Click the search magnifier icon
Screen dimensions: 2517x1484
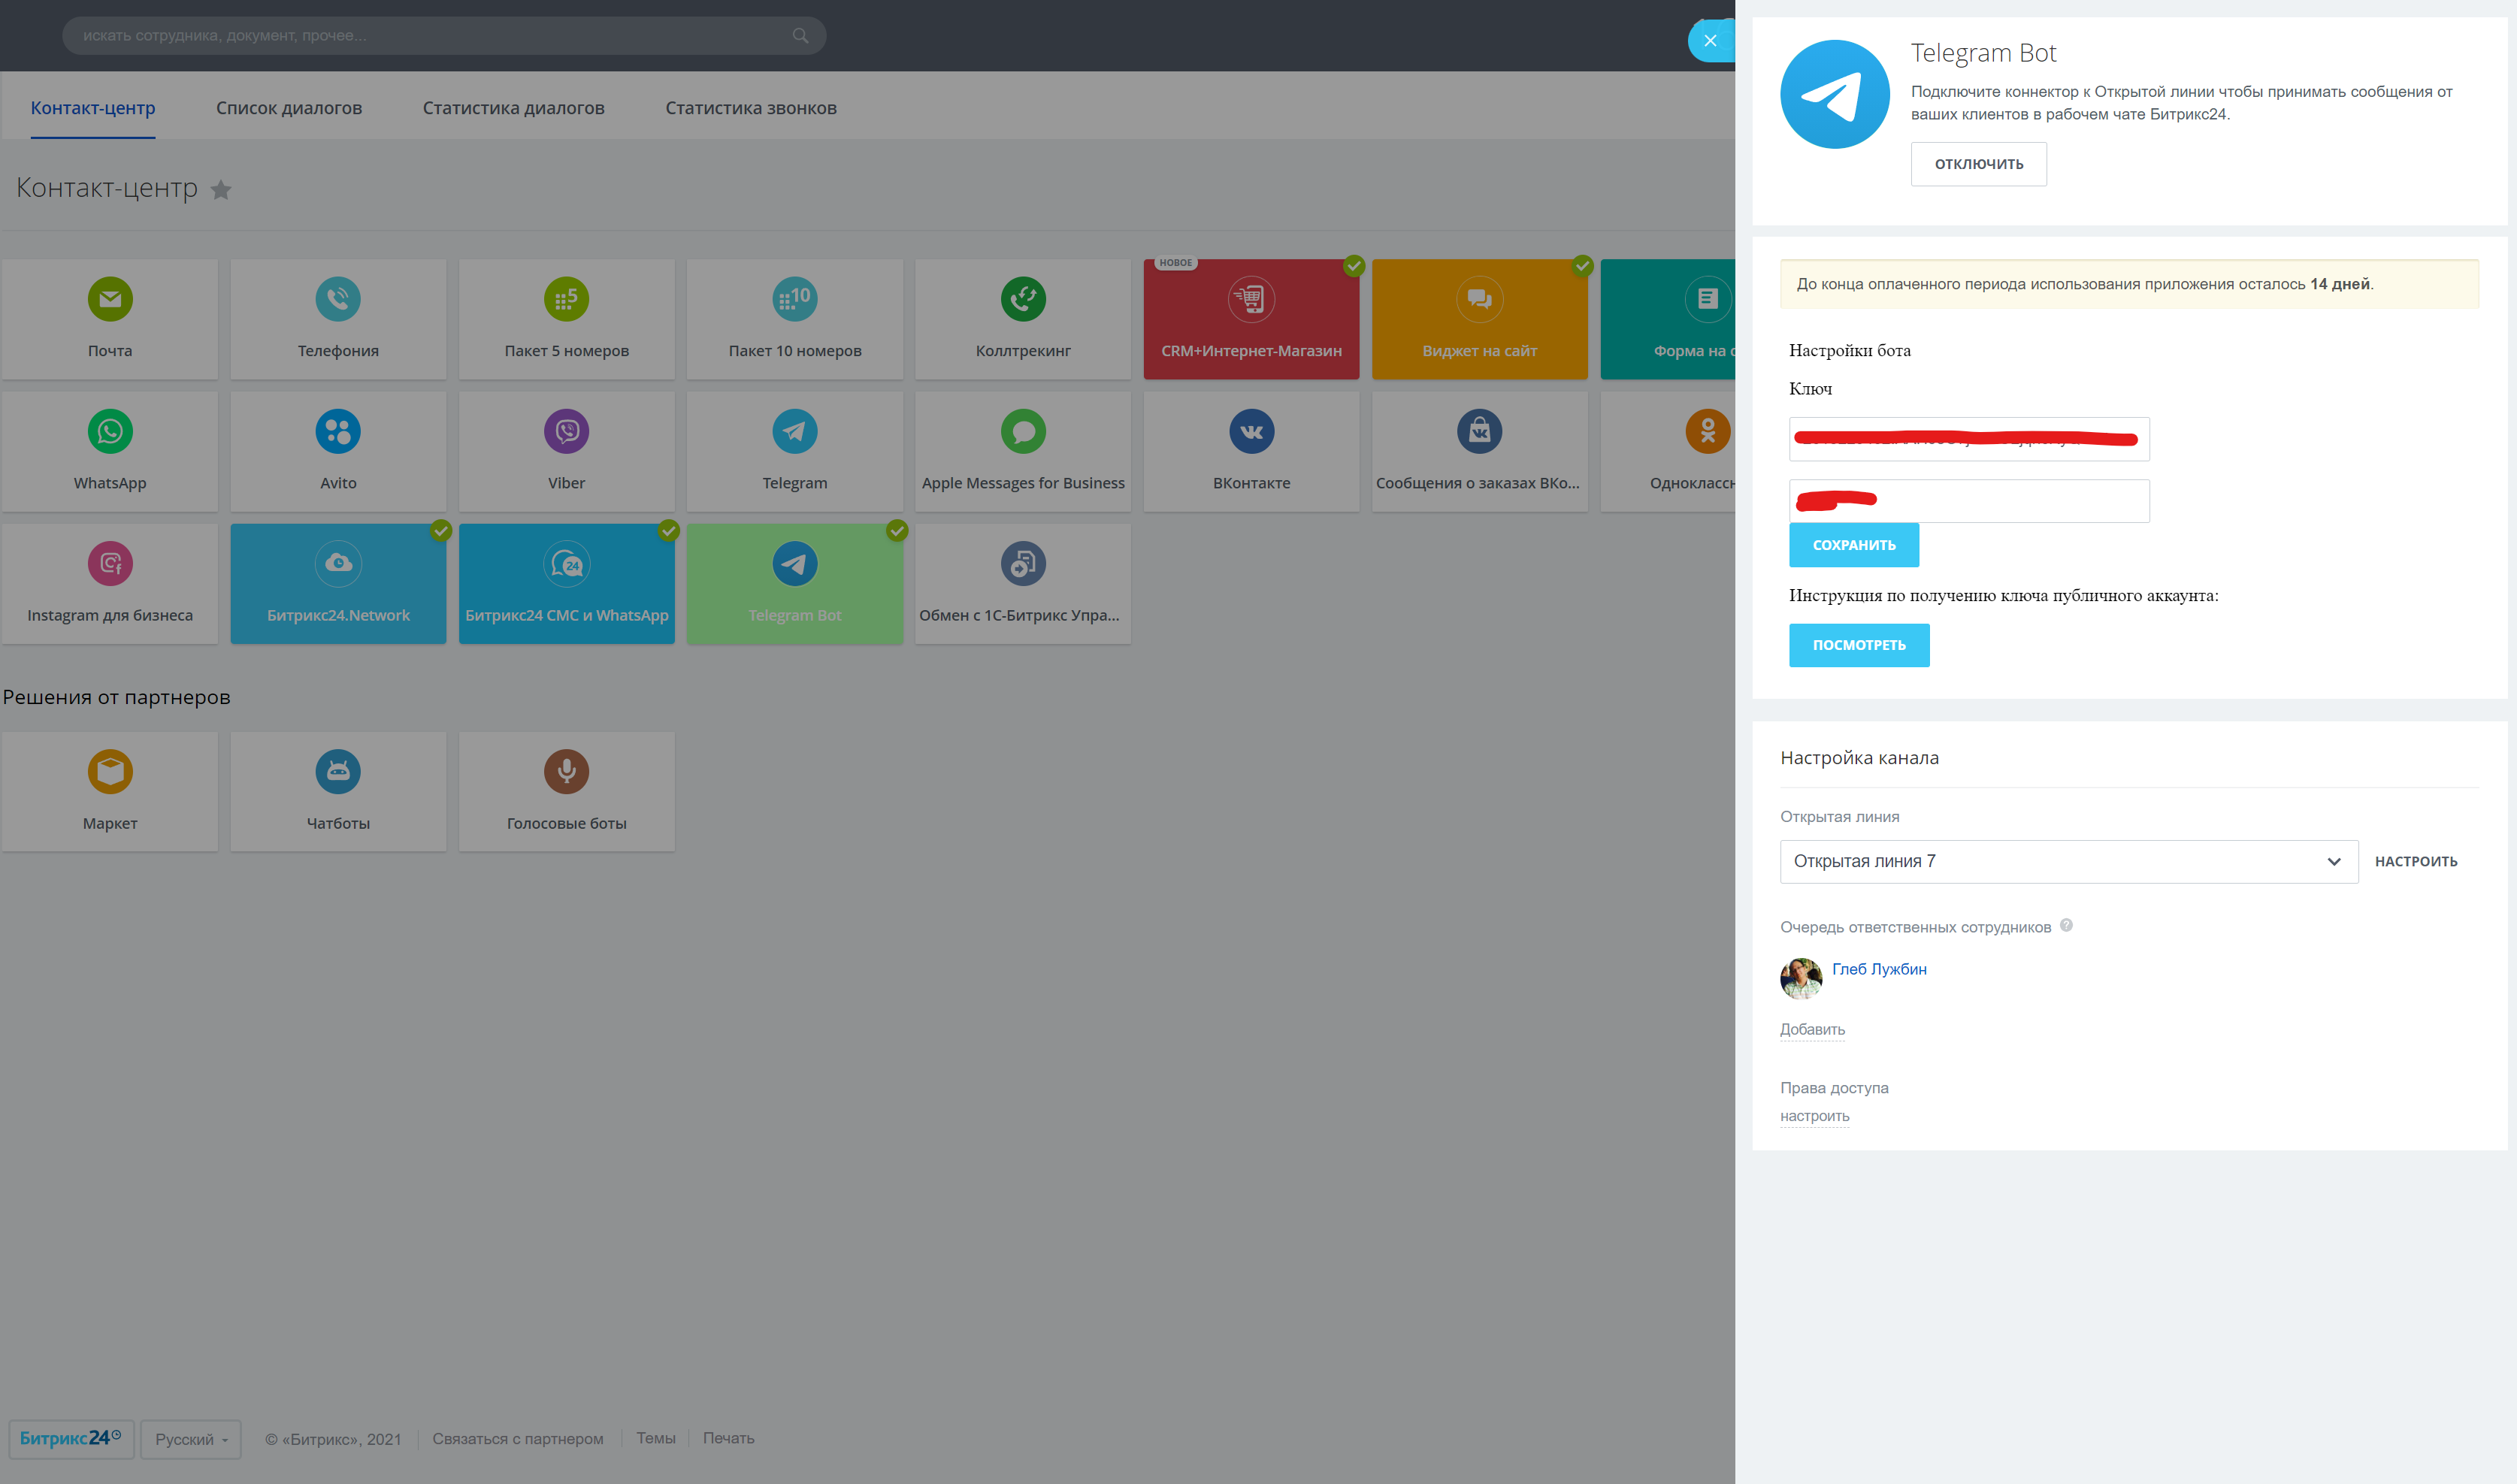pyautogui.click(x=800, y=36)
